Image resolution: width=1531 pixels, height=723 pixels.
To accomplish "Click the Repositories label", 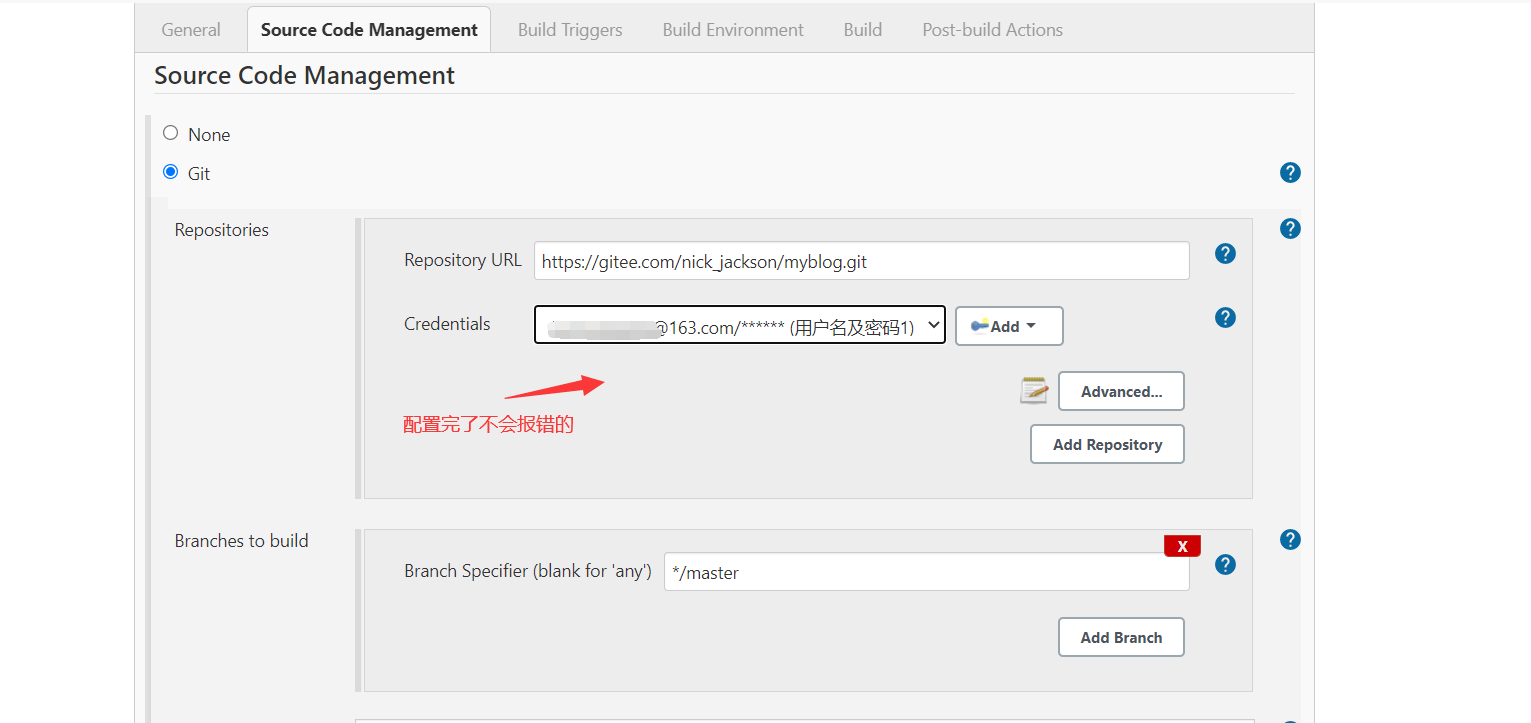I will [222, 230].
